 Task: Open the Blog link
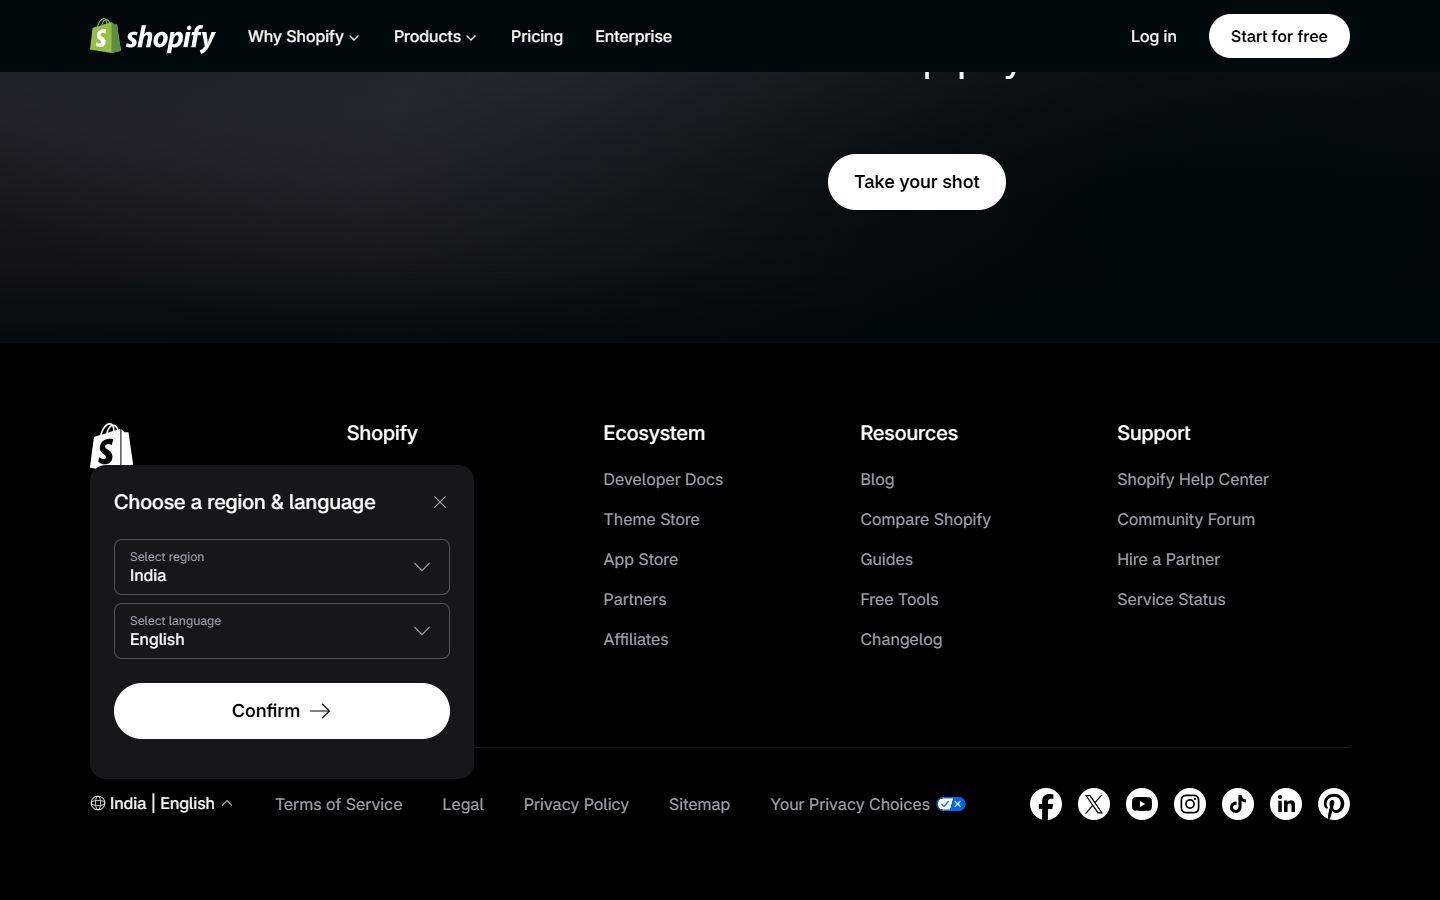877,479
